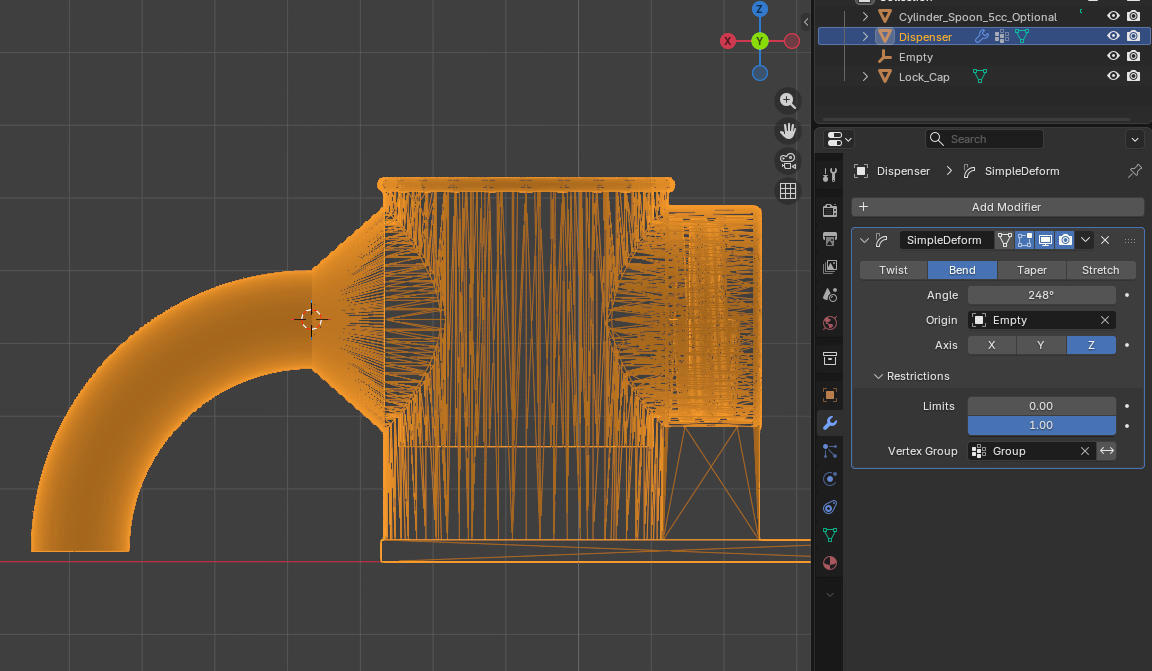Screen dimensions: 1152x671
Task: Open the World properties tab
Action: 829,323
